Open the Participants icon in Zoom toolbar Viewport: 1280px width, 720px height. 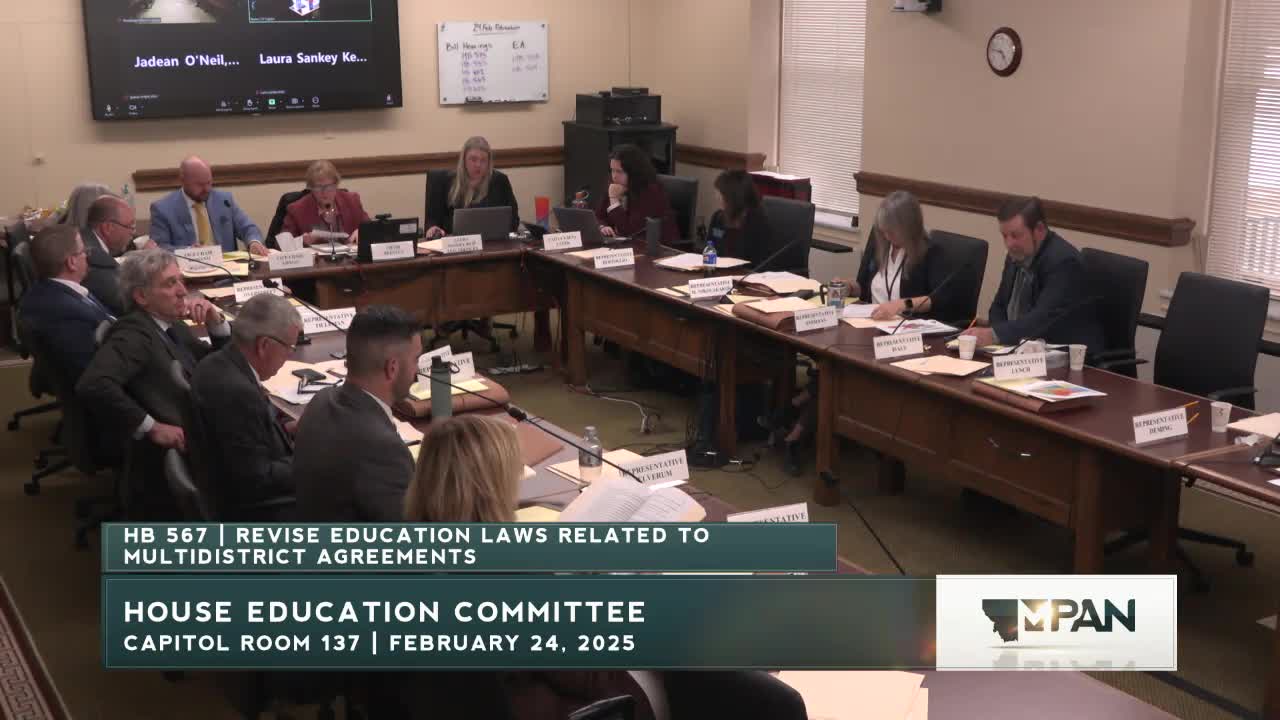pyautogui.click(x=223, y=104)
